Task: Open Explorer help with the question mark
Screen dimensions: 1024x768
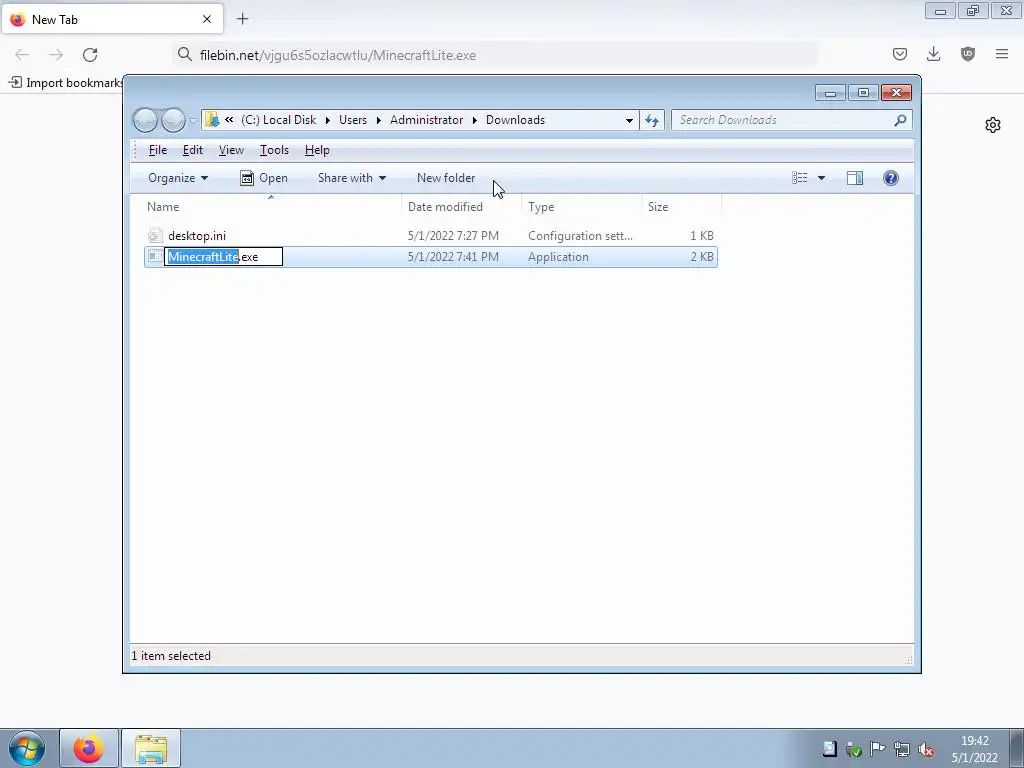Action: (x=890, y=178)
